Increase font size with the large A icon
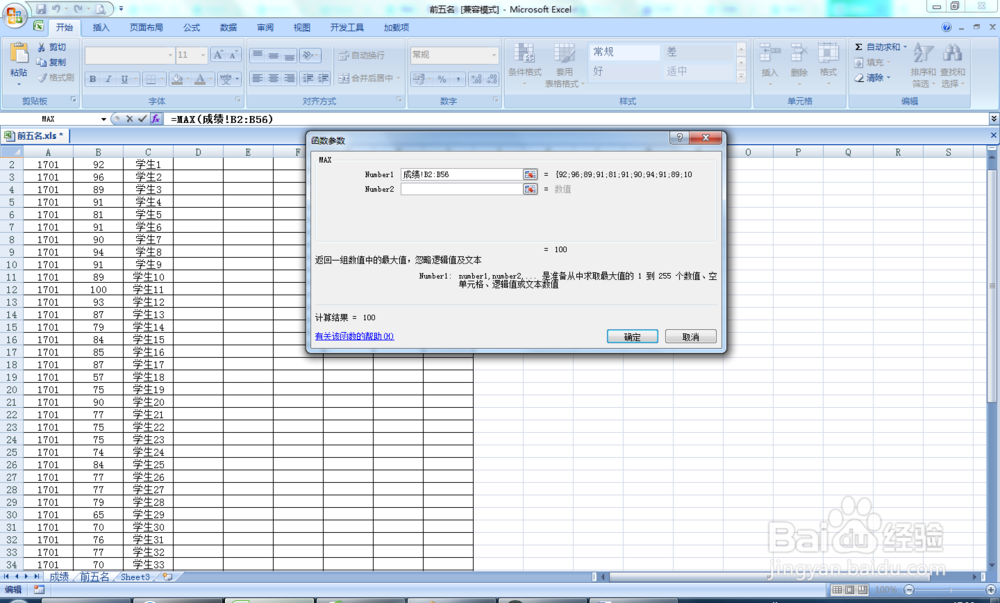Screen dimensions: 1000x603 coord(218,55)
